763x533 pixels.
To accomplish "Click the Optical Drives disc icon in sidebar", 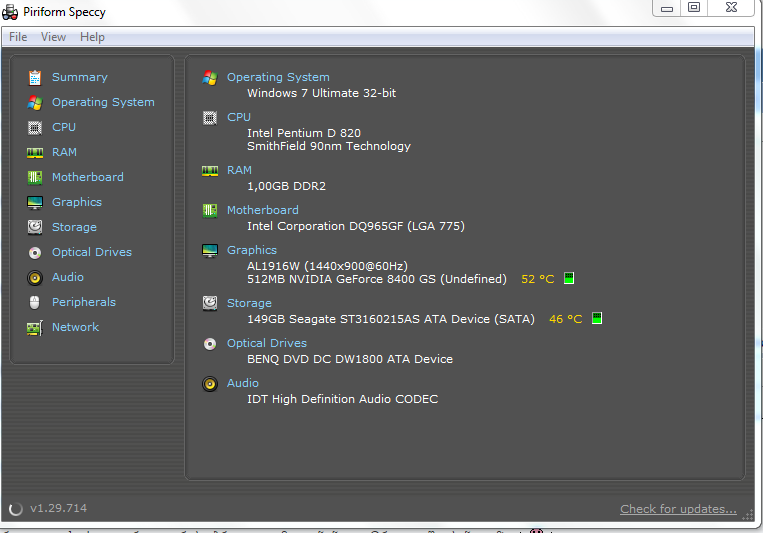I will click(35, 253).
